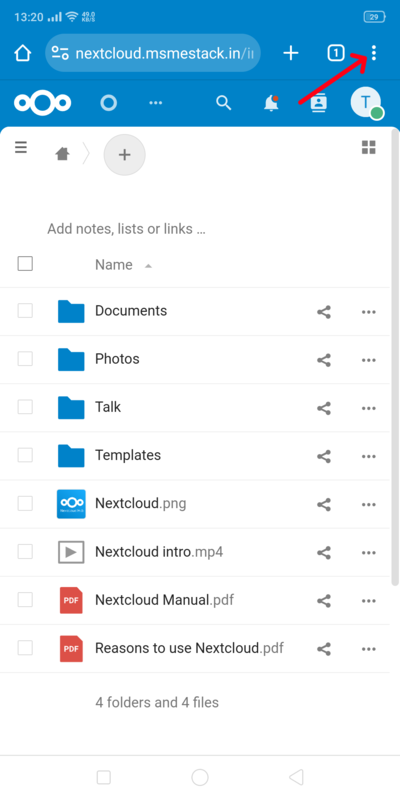The width and height of the screenshot is (400, 800).
Task: Tick the select all files checkbox
Action: [25, 264]
